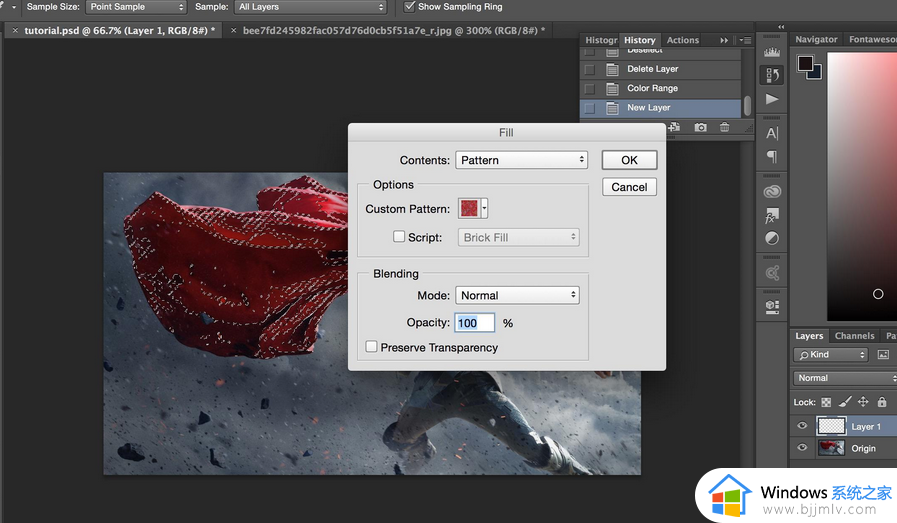The width and height of the screenshot is (897, 523).
Task: Open the Actions play icon in the dock
Action: point(772,99)
